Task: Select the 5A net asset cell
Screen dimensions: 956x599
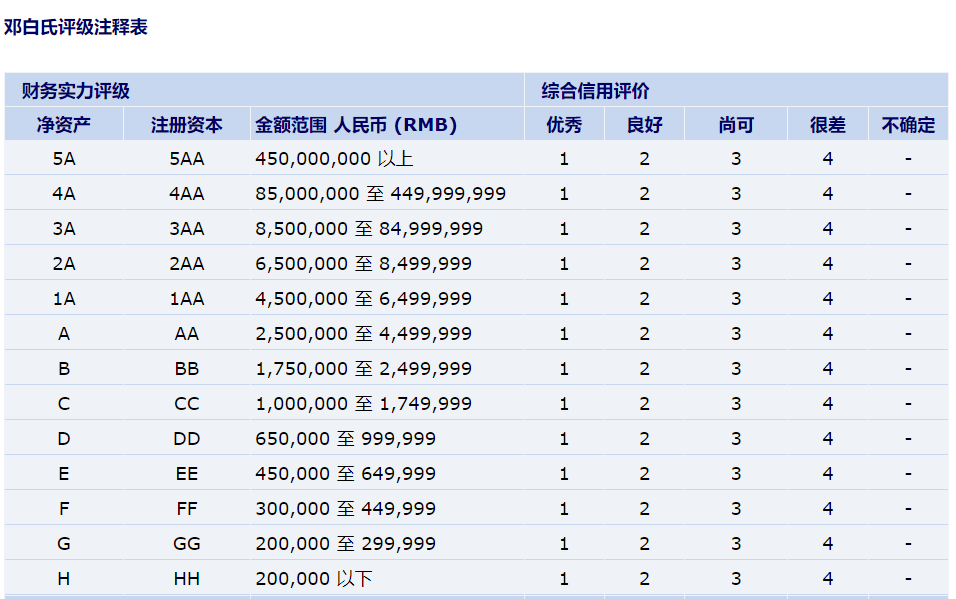Action: tap(64, 159)
